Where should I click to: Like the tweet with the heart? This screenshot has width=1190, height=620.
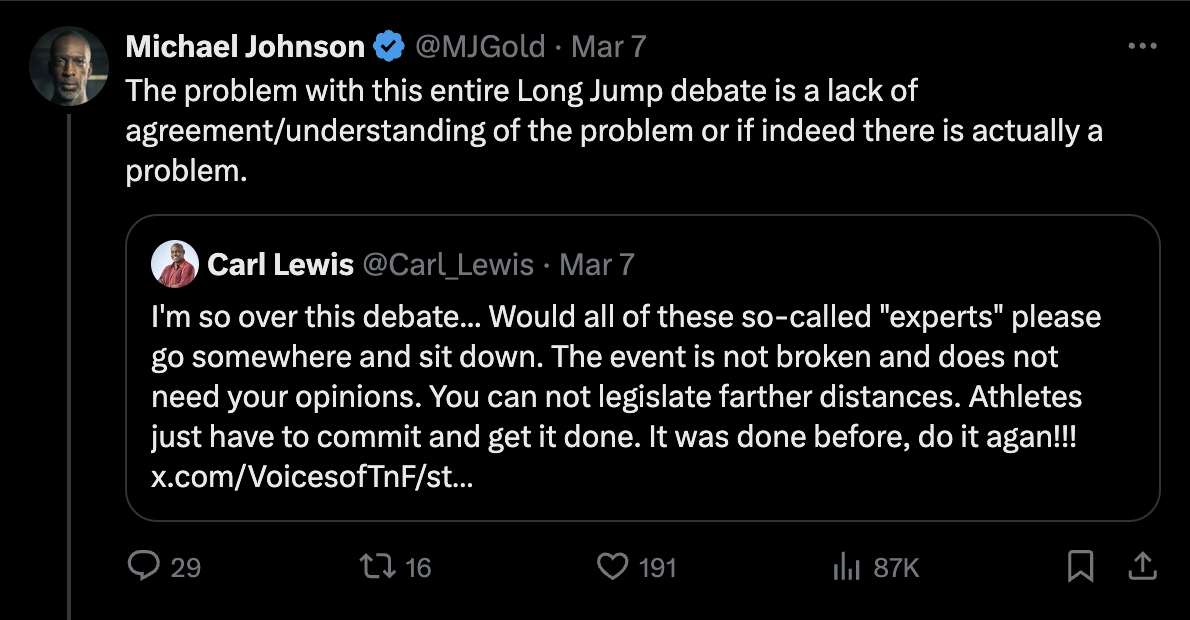[x=611, y=567]
